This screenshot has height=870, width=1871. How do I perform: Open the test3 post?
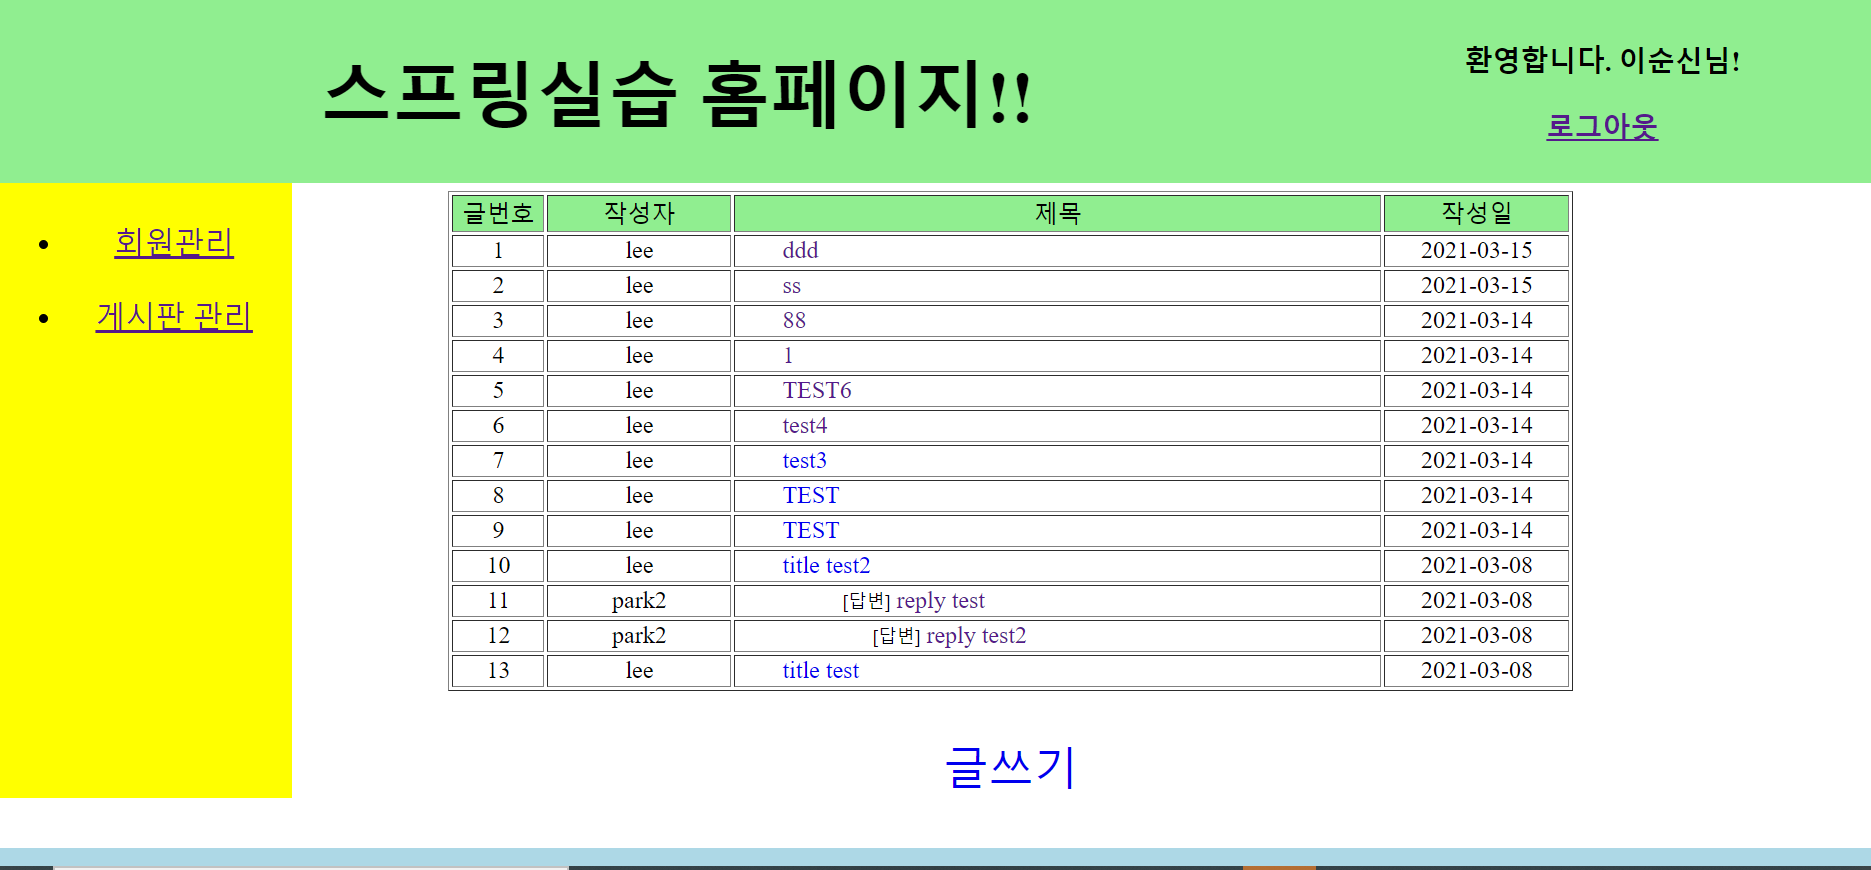[805, 461]
